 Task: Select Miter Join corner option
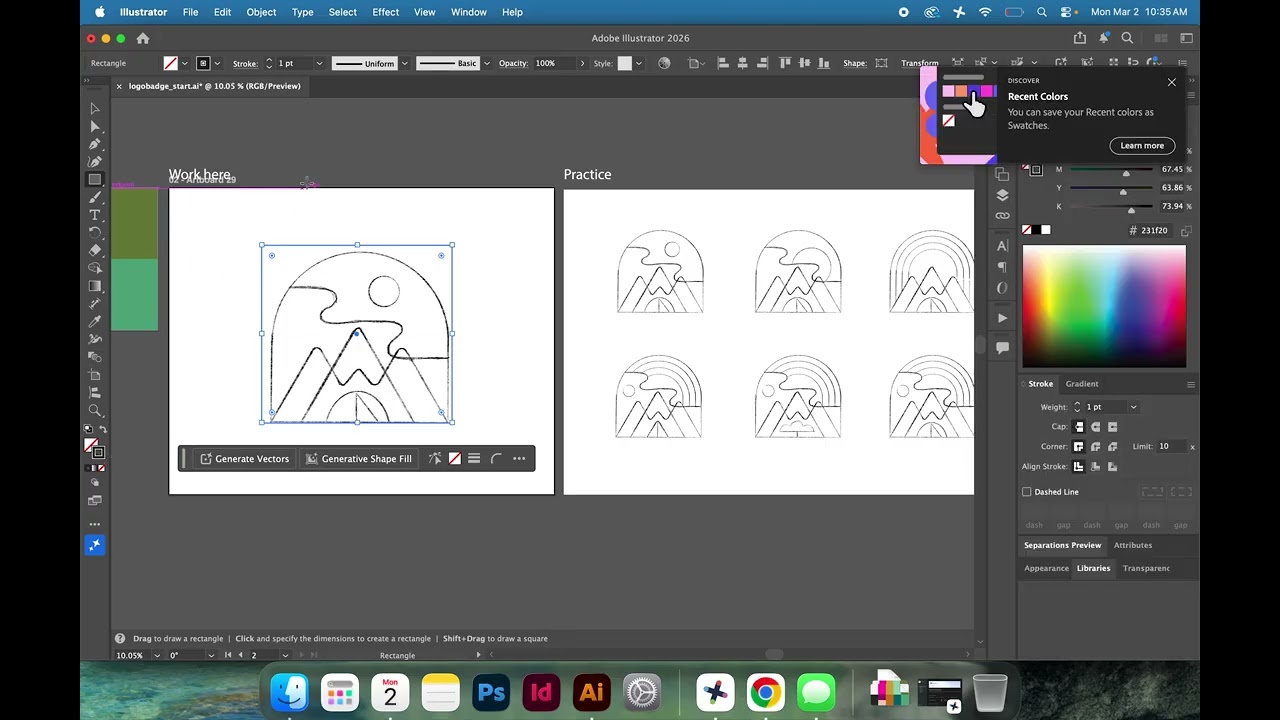(x=1079, y=447)
